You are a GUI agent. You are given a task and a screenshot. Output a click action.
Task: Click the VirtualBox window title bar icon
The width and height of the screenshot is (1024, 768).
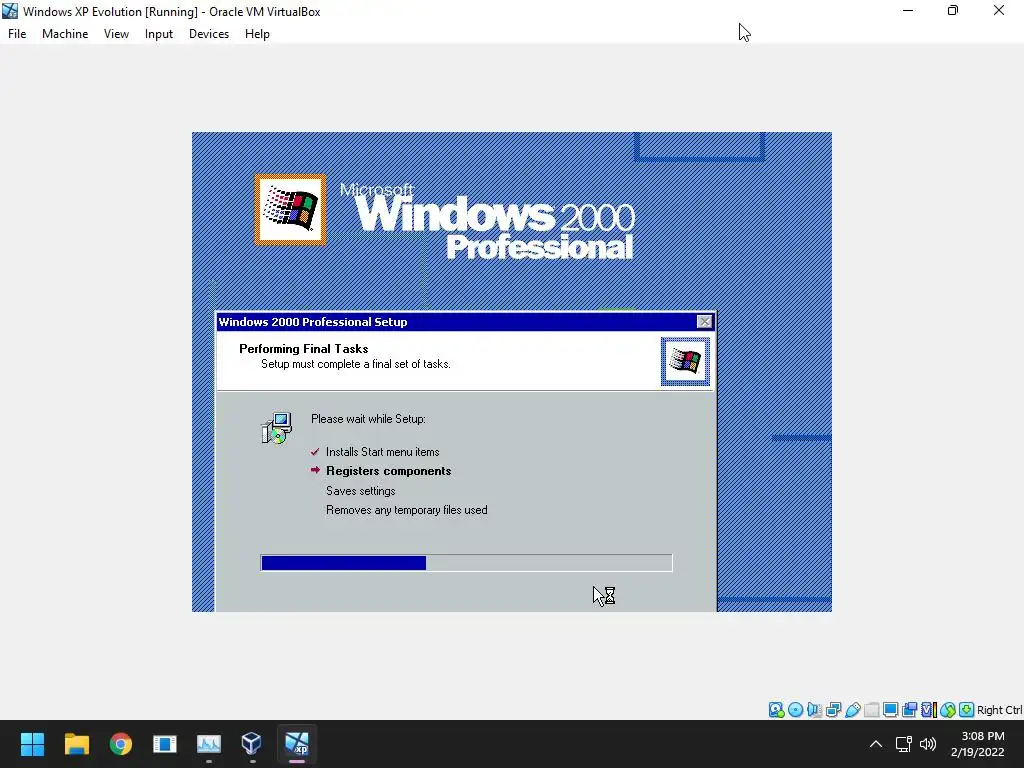point(10,11)
